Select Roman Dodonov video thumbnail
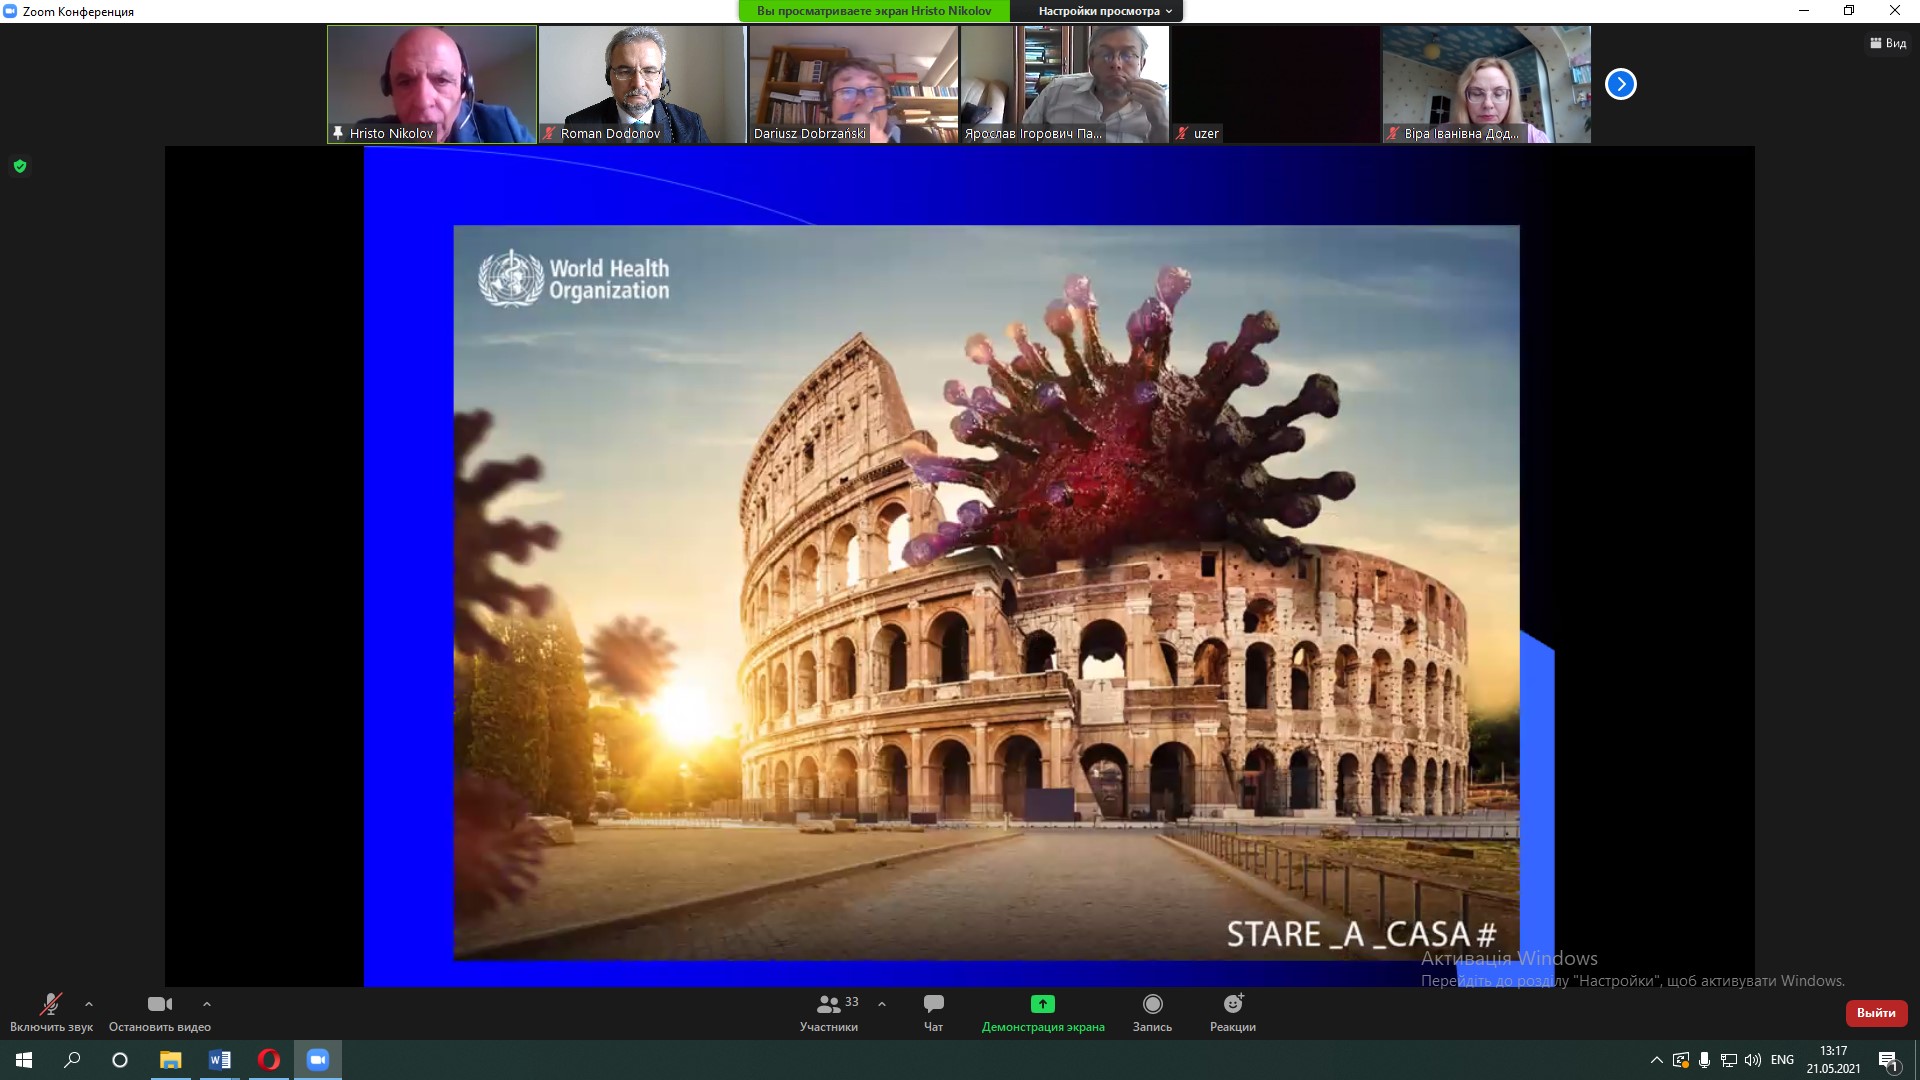The width and height of the screenshot is (1920, 1080). click(642, 84)
